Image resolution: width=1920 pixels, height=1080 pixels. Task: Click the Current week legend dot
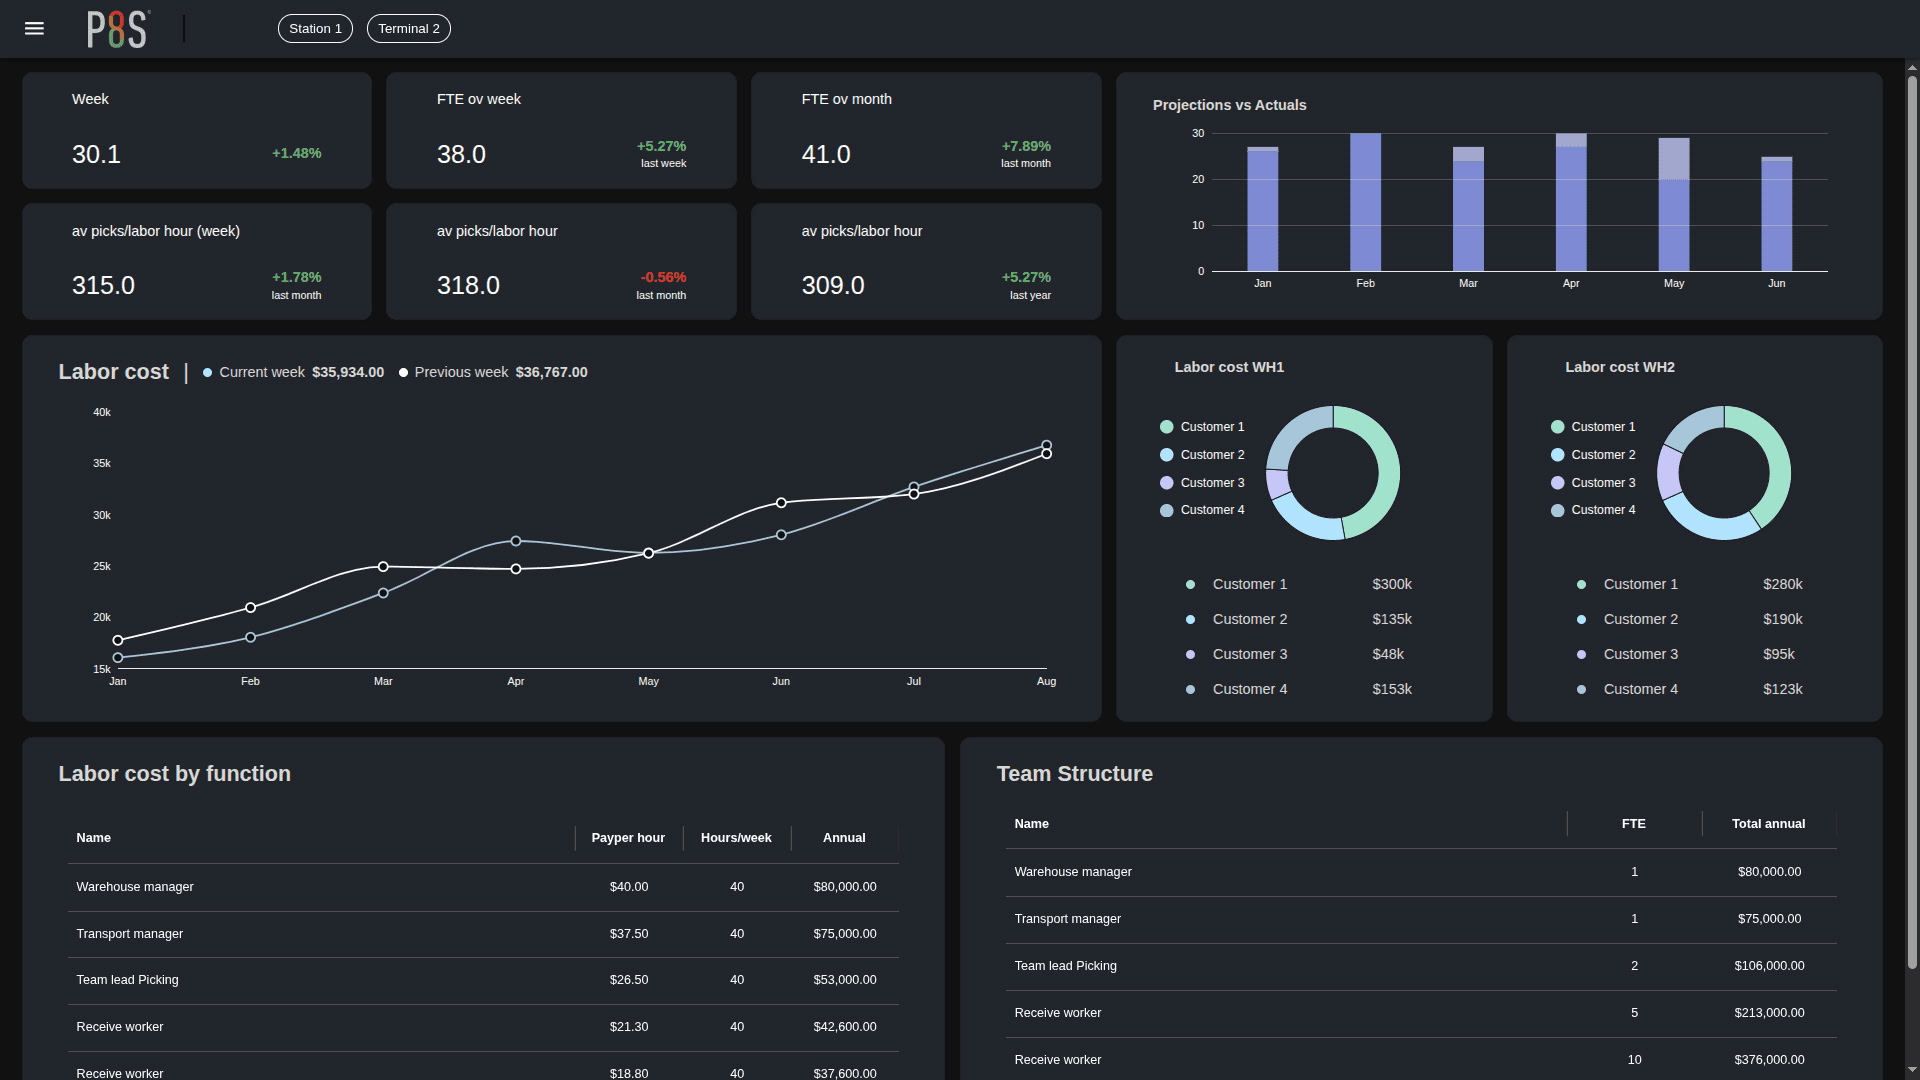click(x=208, y=372)
